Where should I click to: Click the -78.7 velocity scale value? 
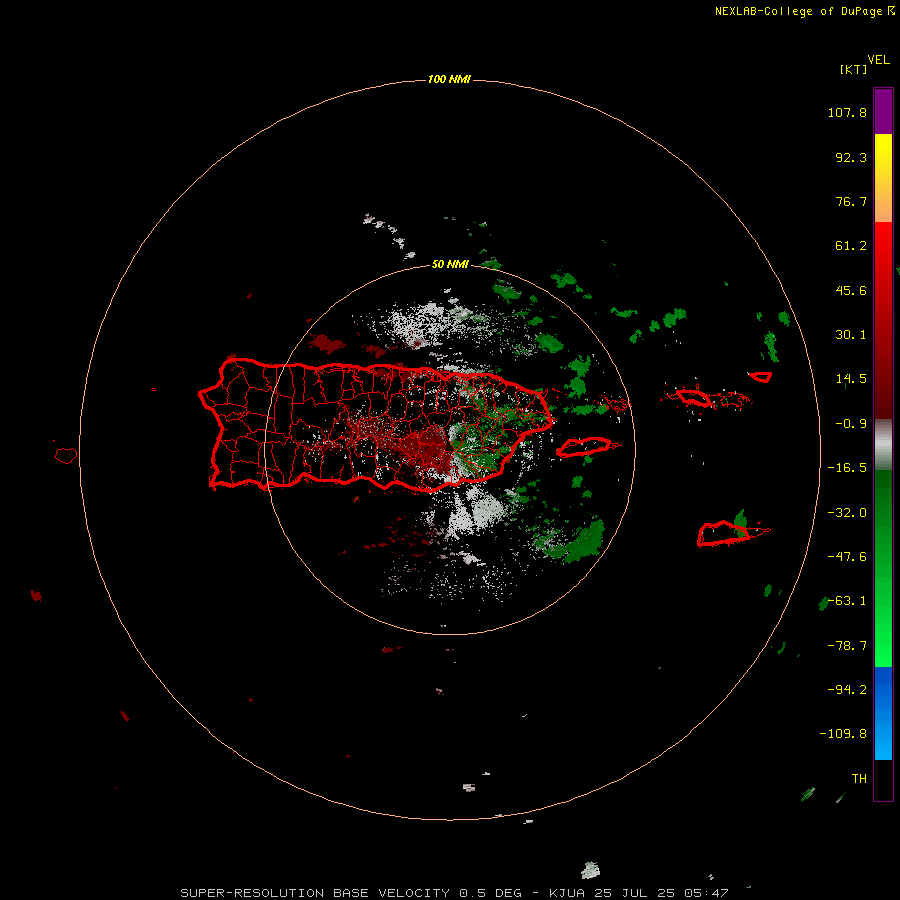[x=847, y=646]
